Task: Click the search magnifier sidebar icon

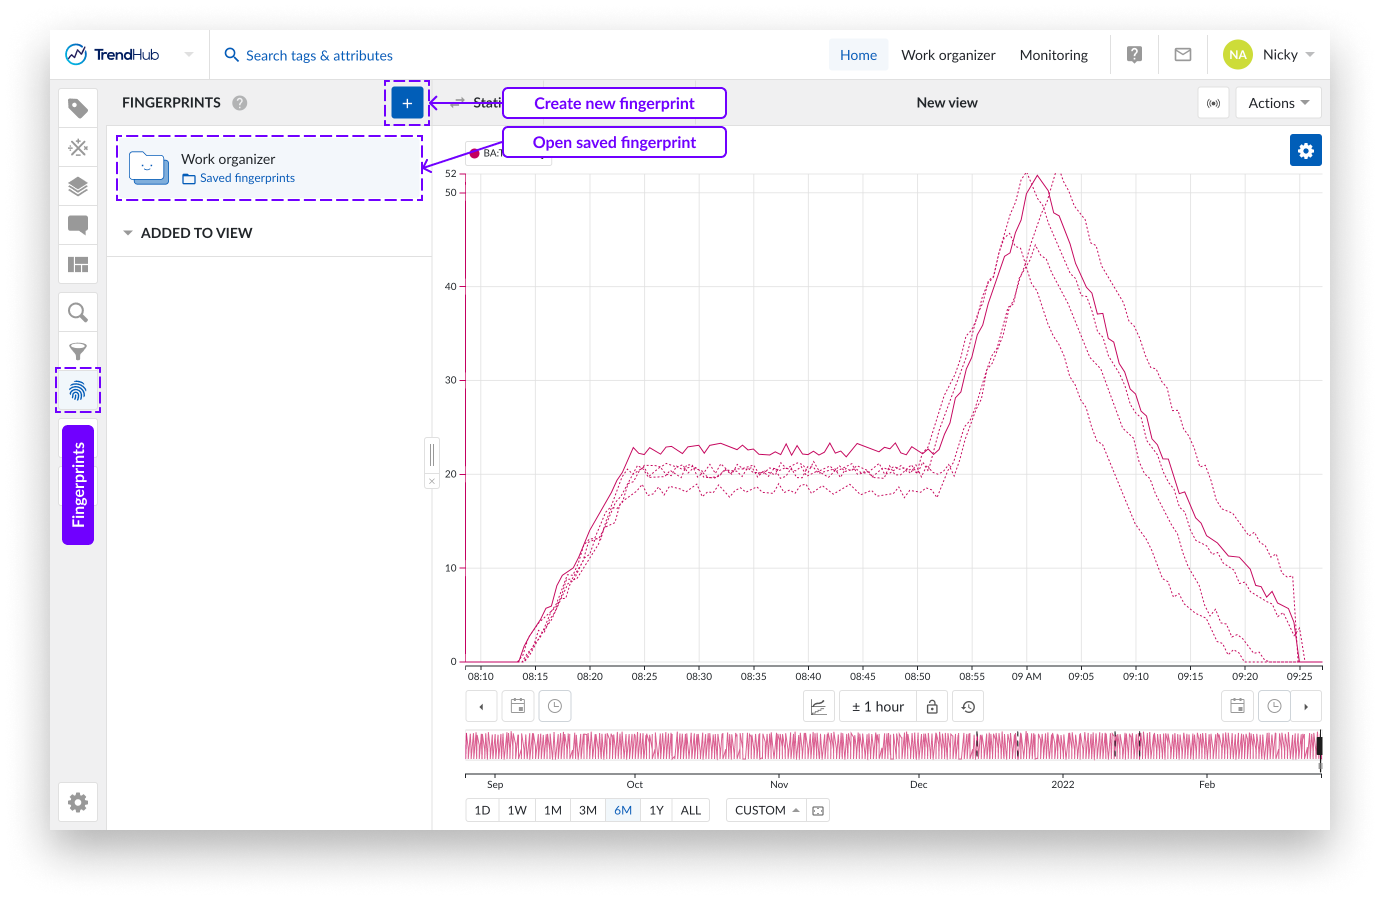Action: pos(78,313)
